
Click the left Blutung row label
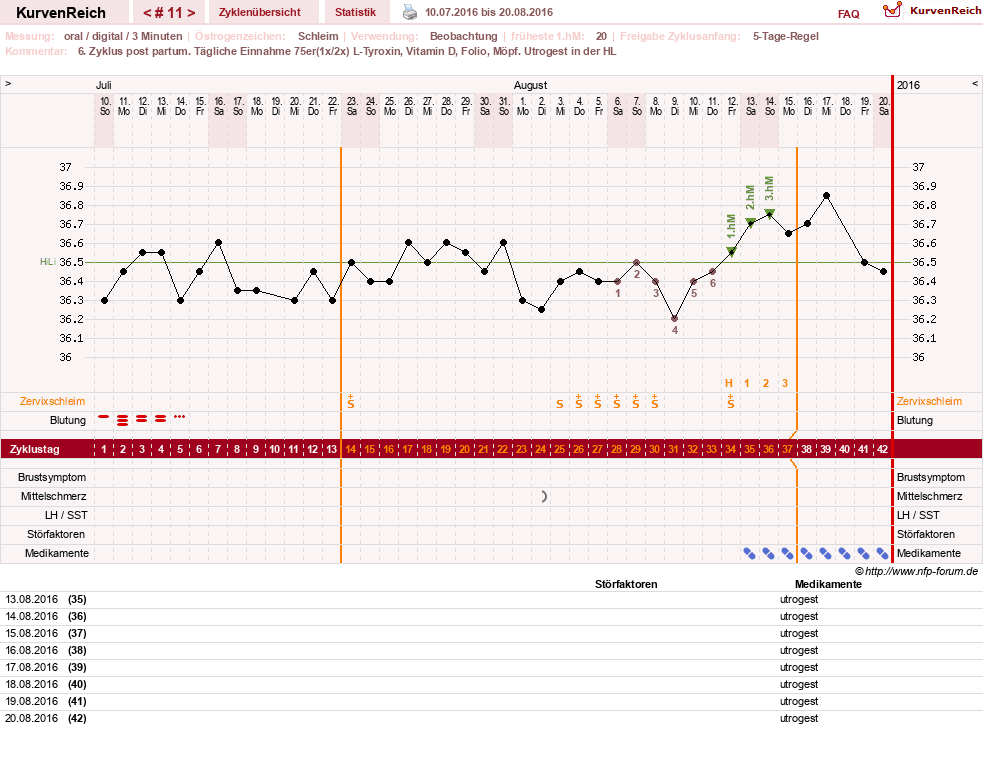[68, 420]
